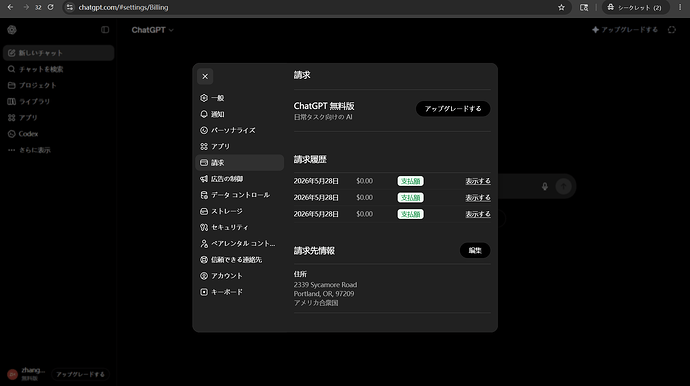
Task: Open the アプリ settings tab in the dialog
Action: coord(239,147)
